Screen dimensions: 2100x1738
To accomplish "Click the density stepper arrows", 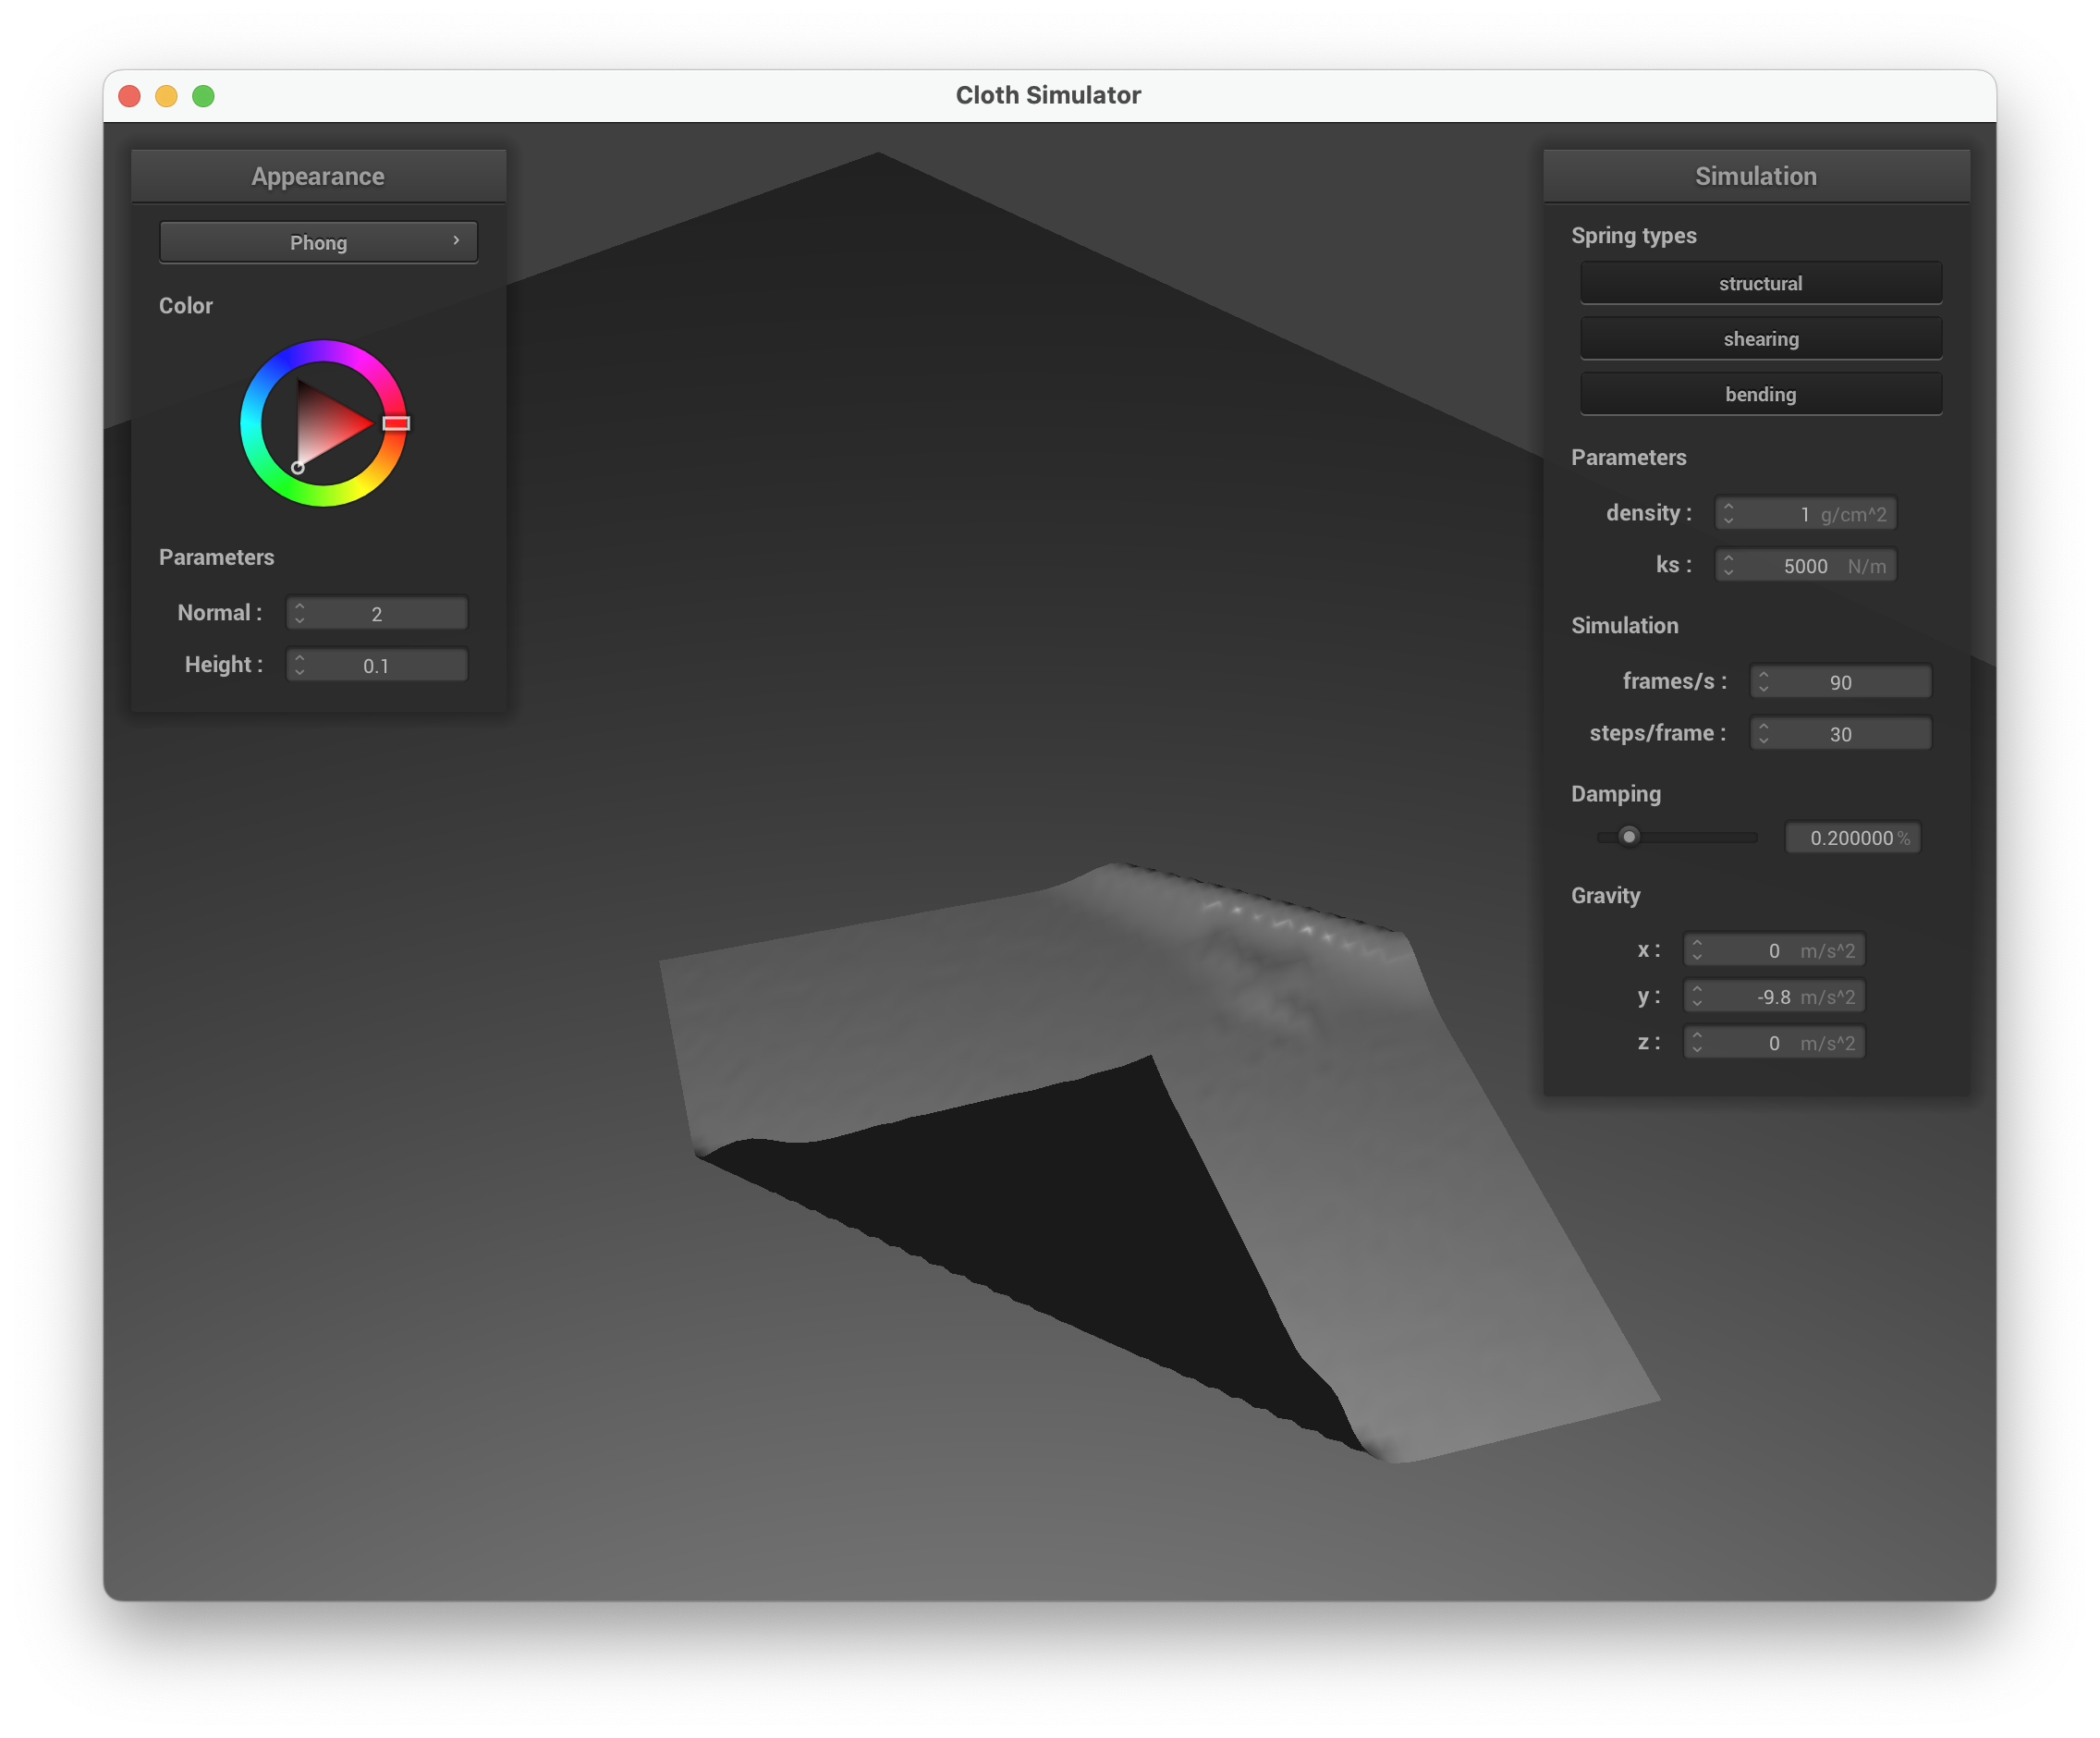I will click(x=1728, y=513).
